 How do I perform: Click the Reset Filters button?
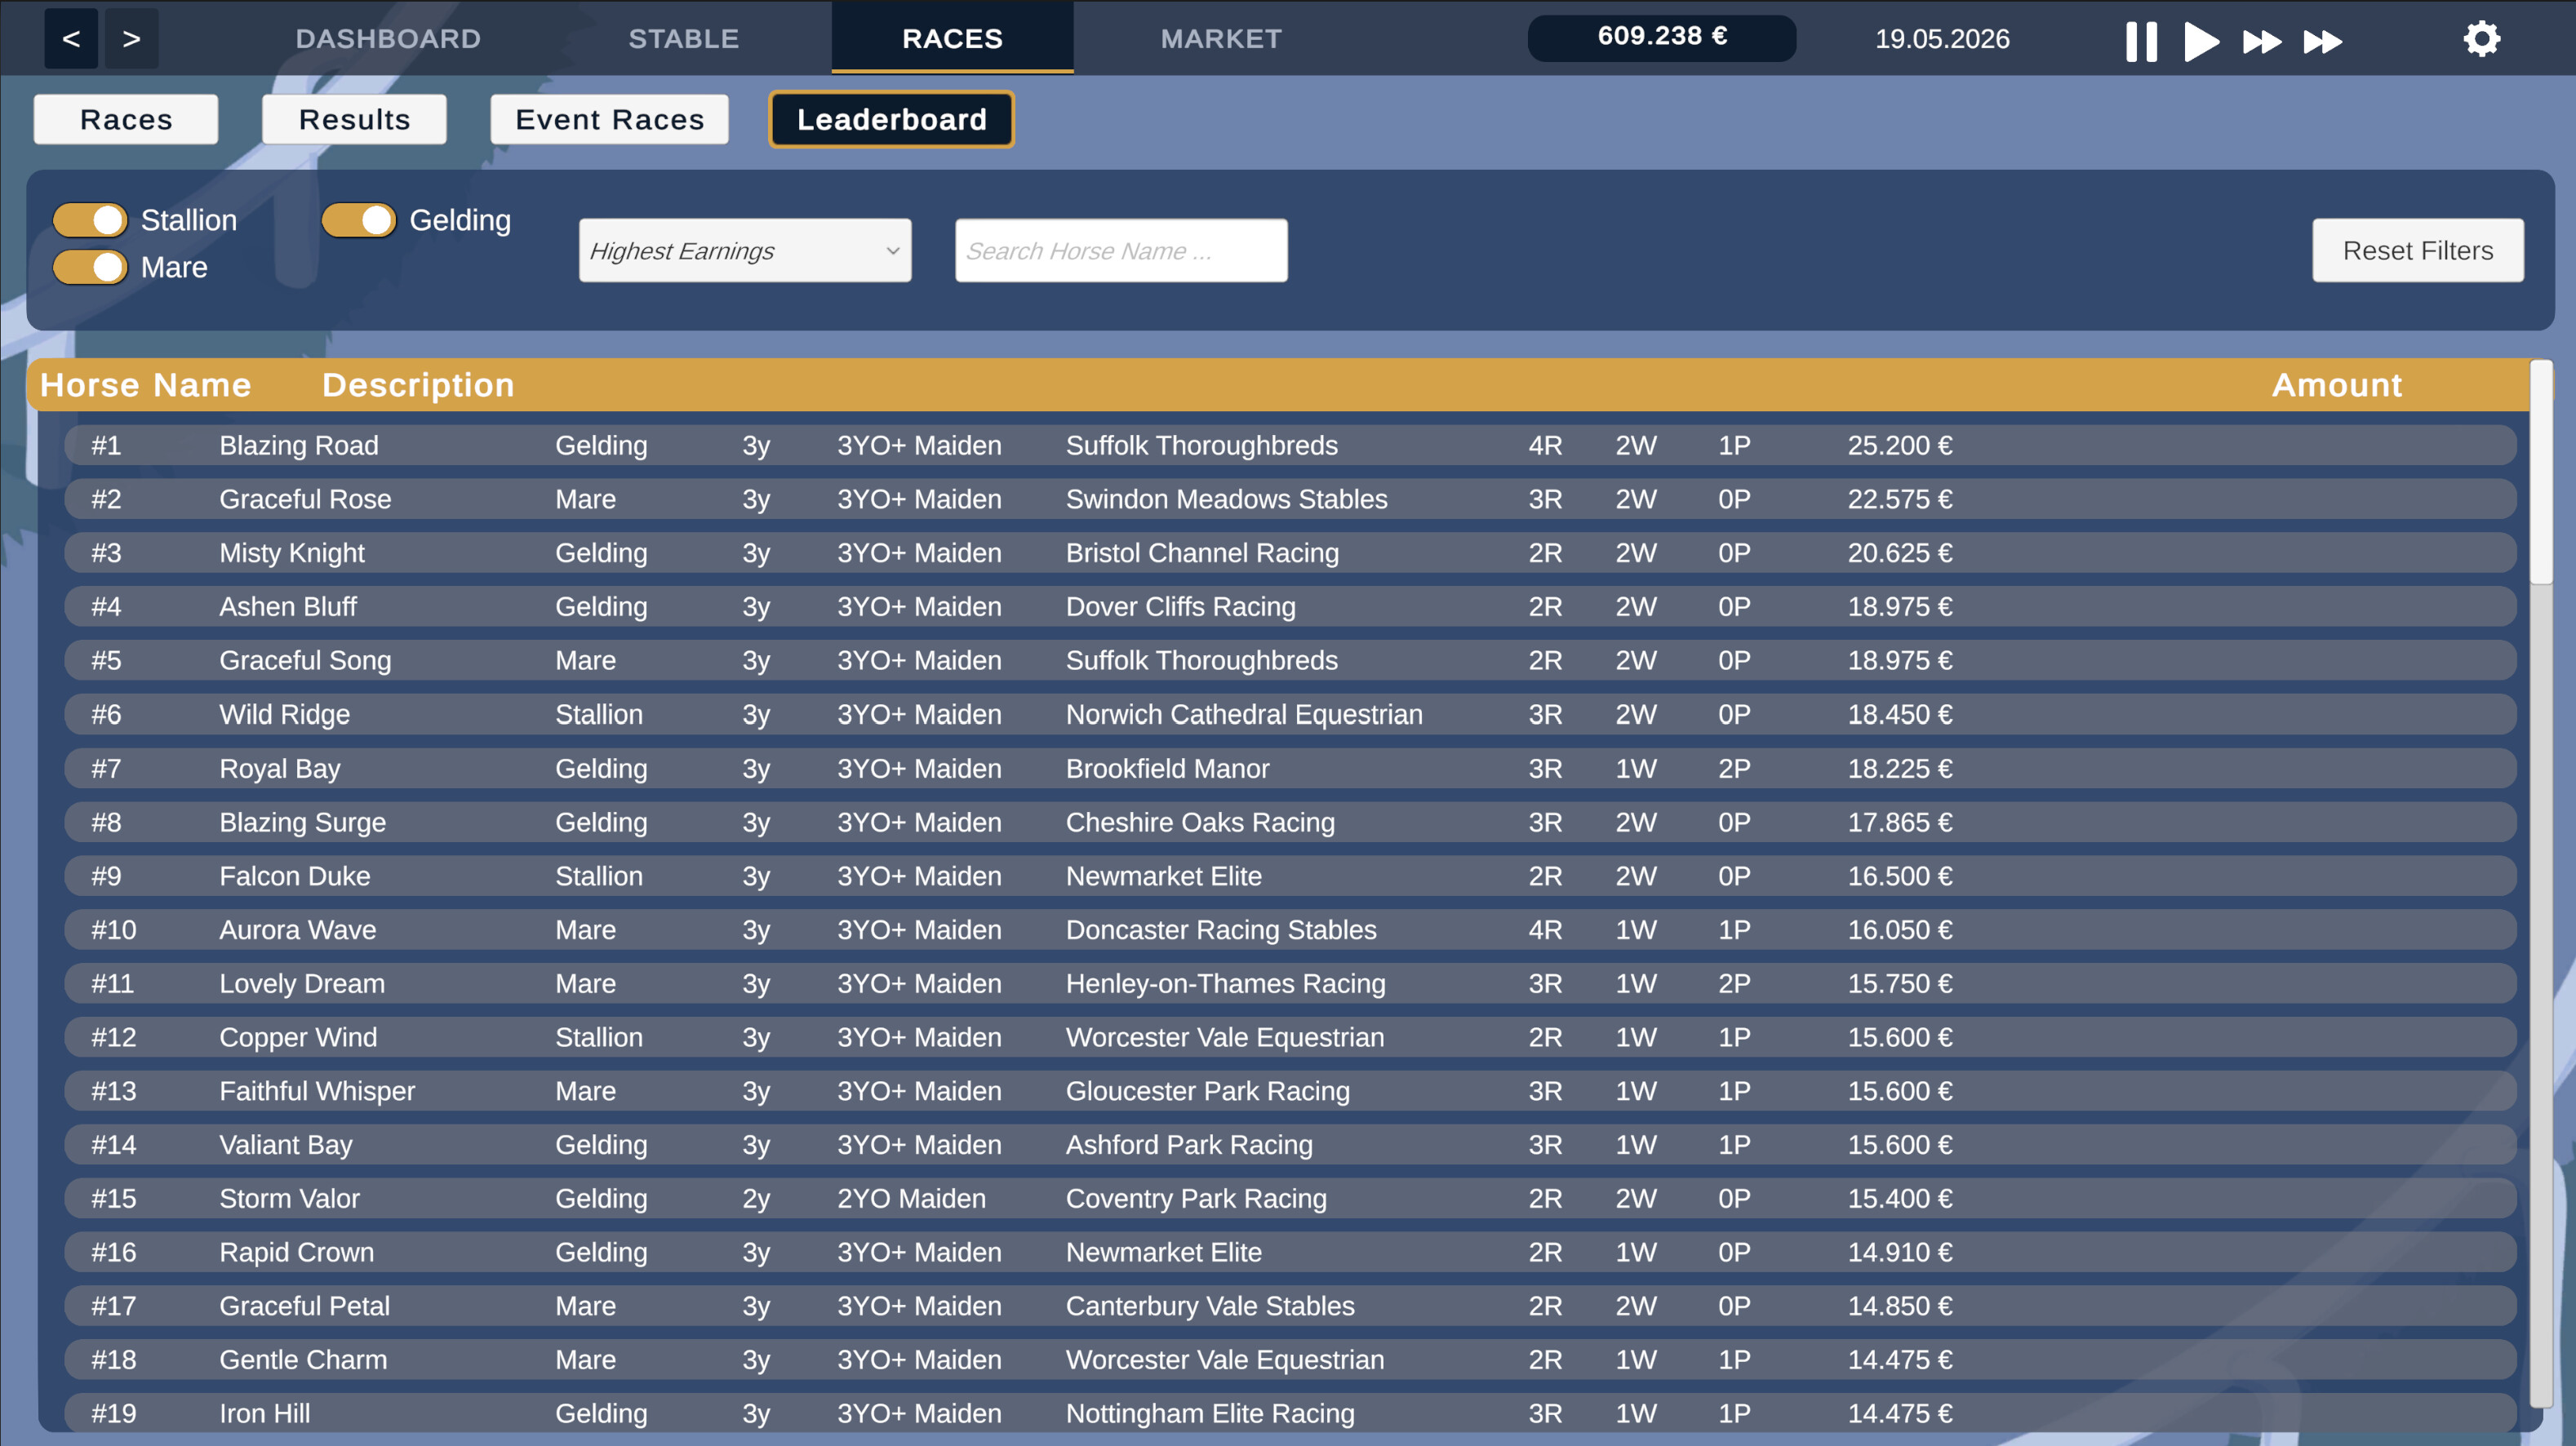coord(2417,250)
